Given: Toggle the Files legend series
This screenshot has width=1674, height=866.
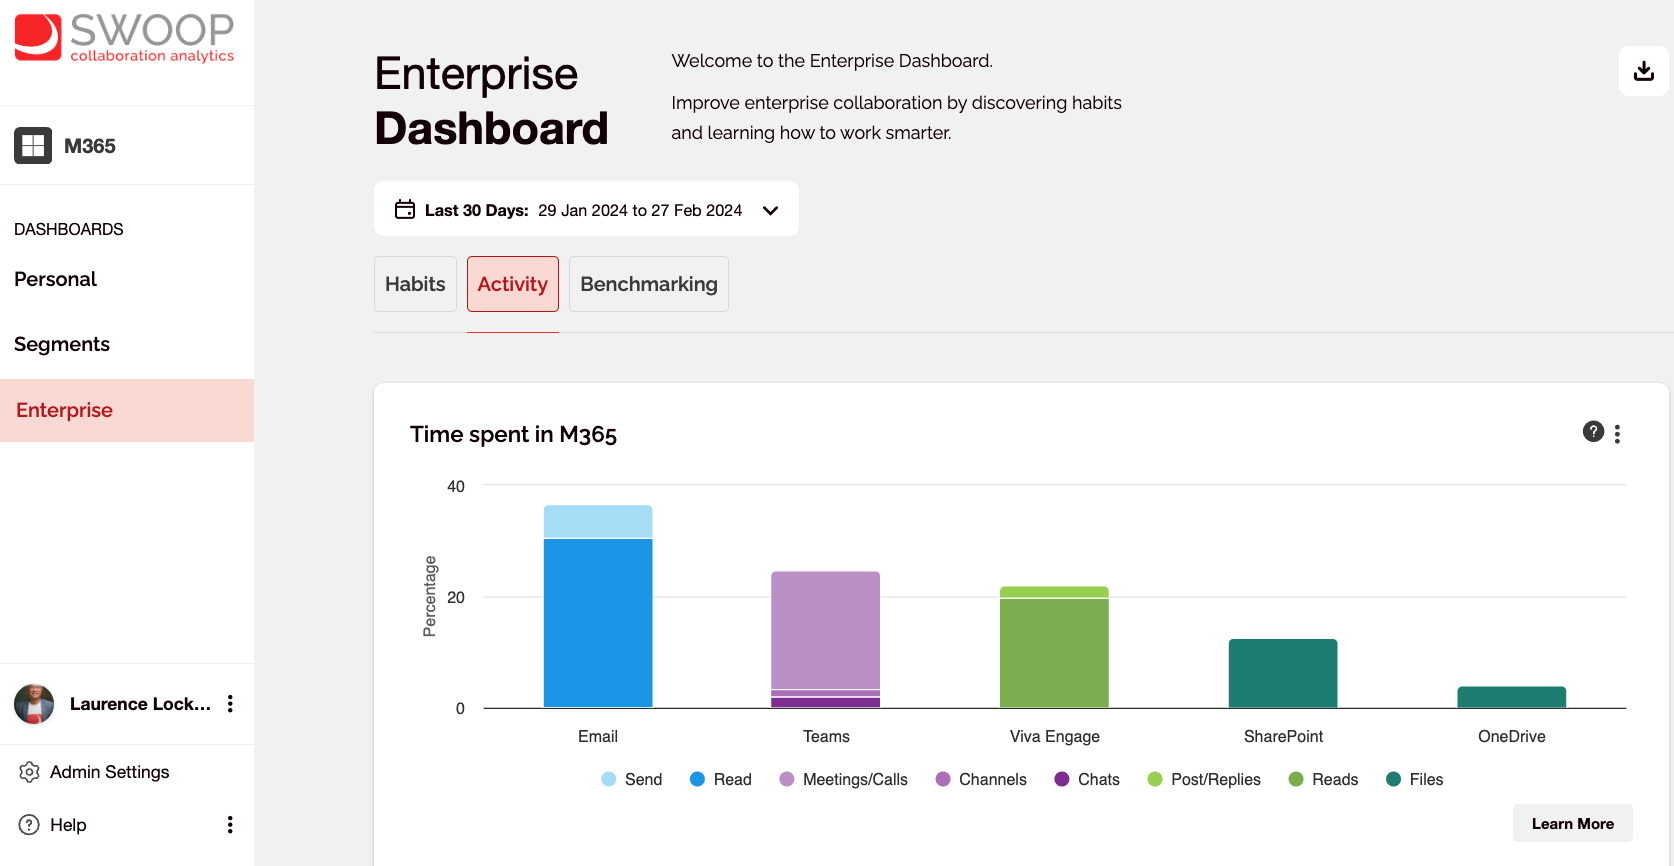Looking at the screenshot, I should pyautogui.click(x=1414, y=779).
